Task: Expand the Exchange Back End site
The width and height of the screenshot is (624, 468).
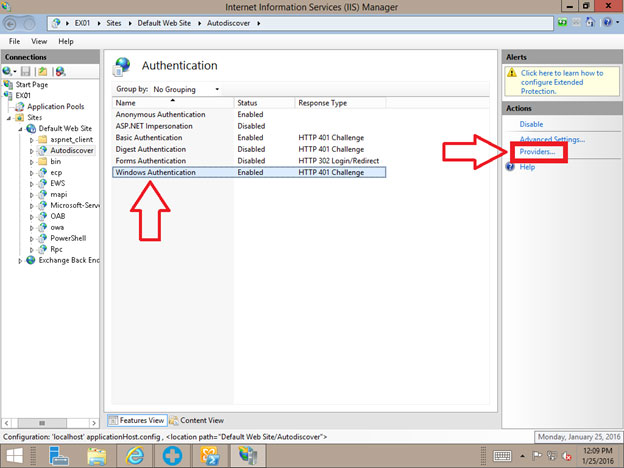Action: (x=20, y=260)
